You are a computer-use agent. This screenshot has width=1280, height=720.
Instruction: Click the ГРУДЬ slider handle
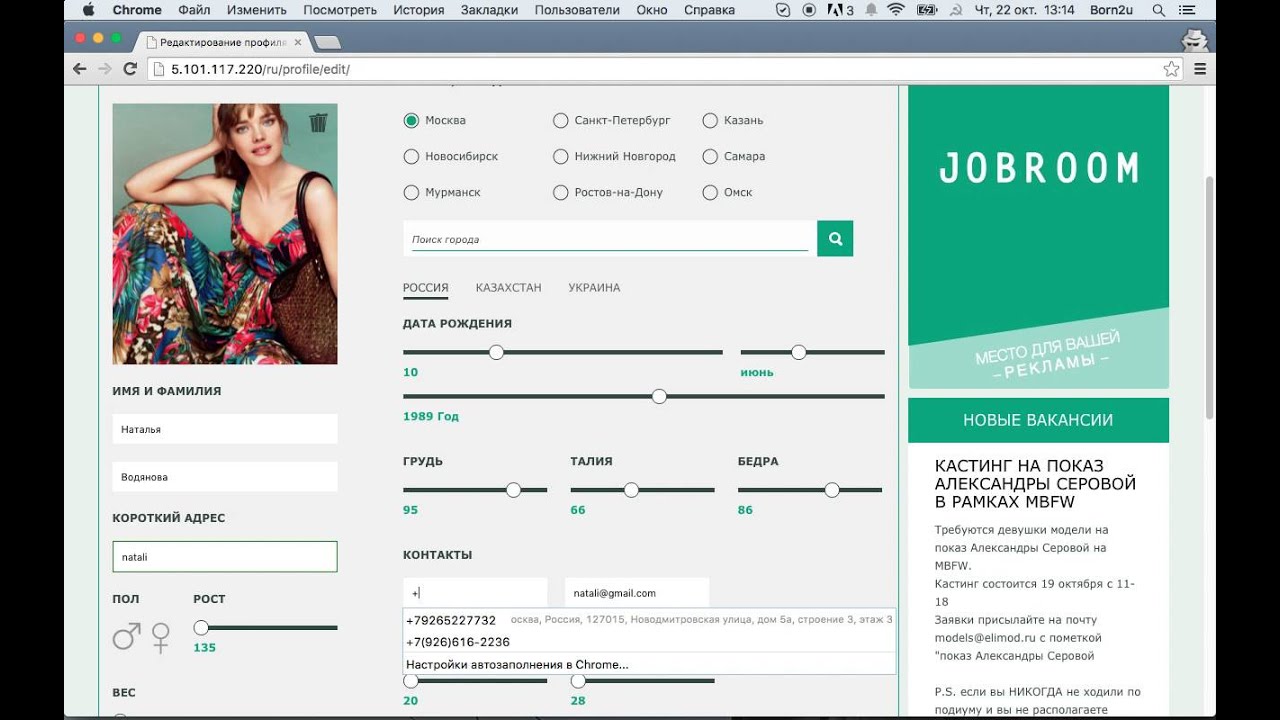tap(513, 490)
